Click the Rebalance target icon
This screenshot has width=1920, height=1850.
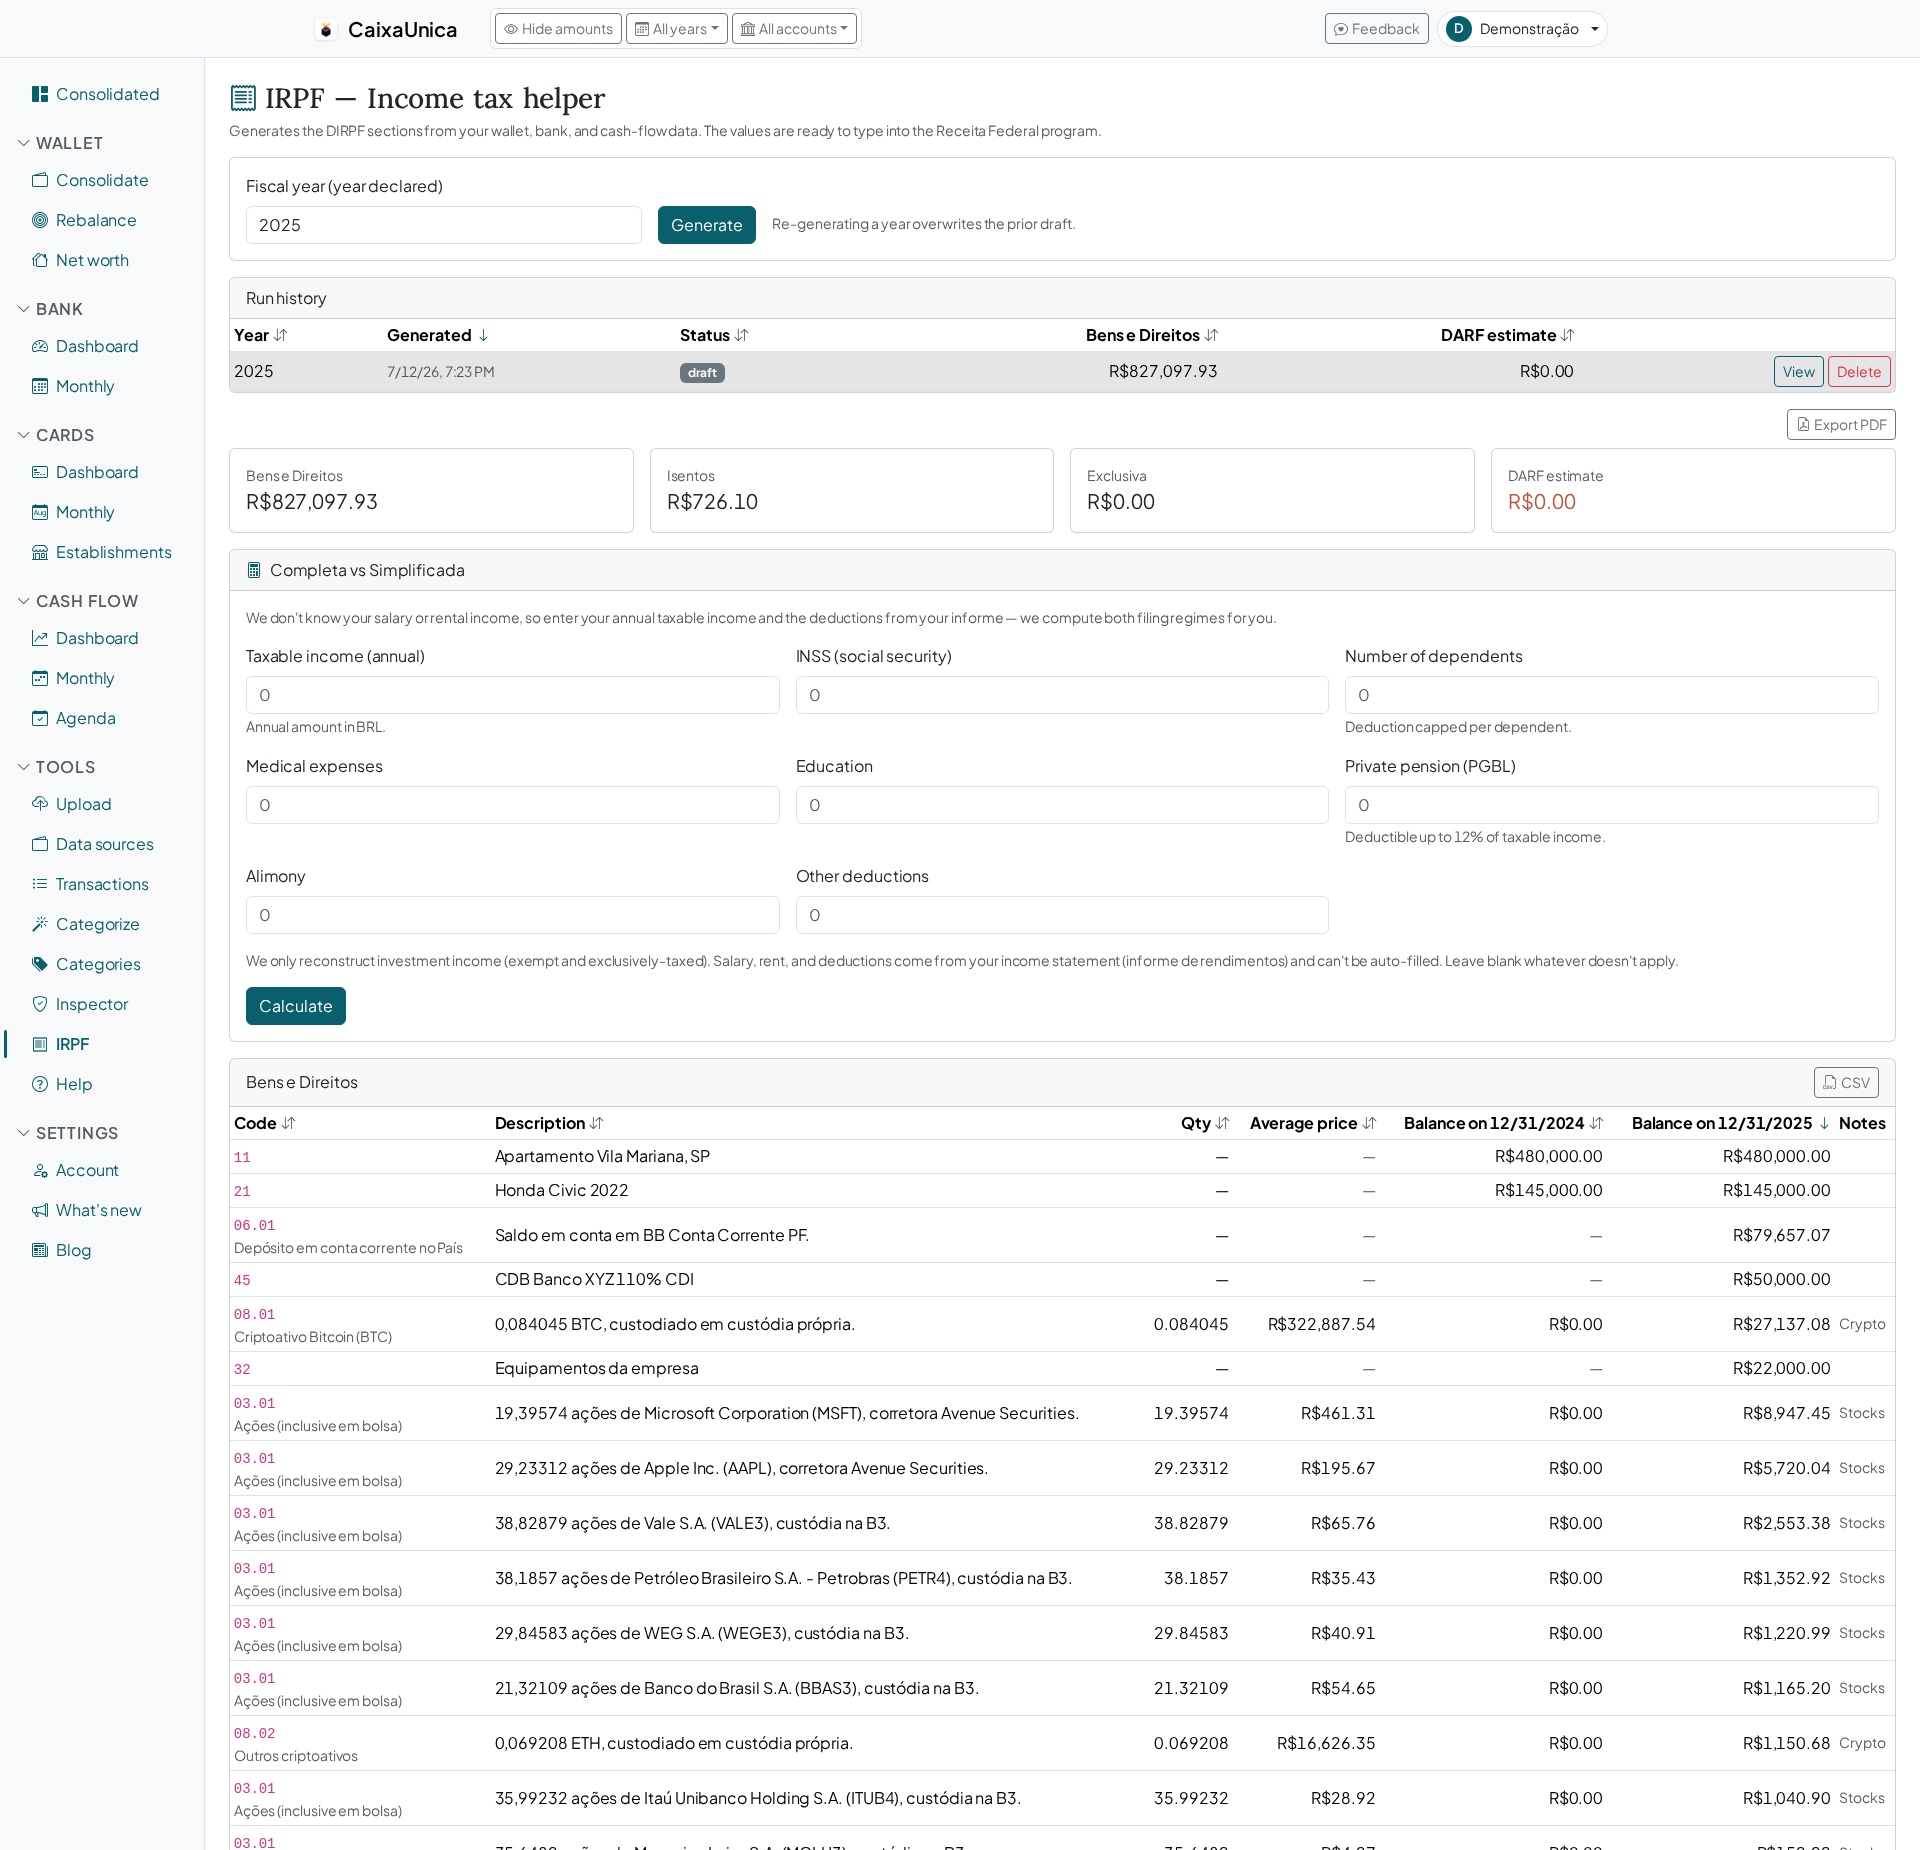pyautogui.click(x=40, y=220)
